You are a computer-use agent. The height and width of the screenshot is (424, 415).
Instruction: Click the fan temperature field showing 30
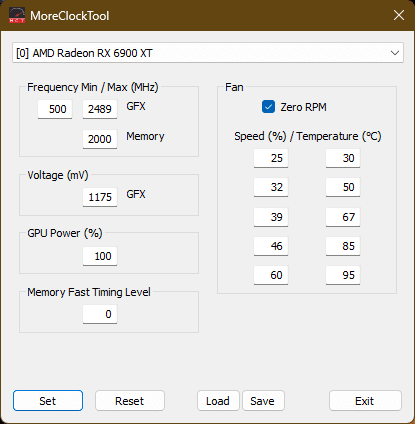tap(343, 158)
